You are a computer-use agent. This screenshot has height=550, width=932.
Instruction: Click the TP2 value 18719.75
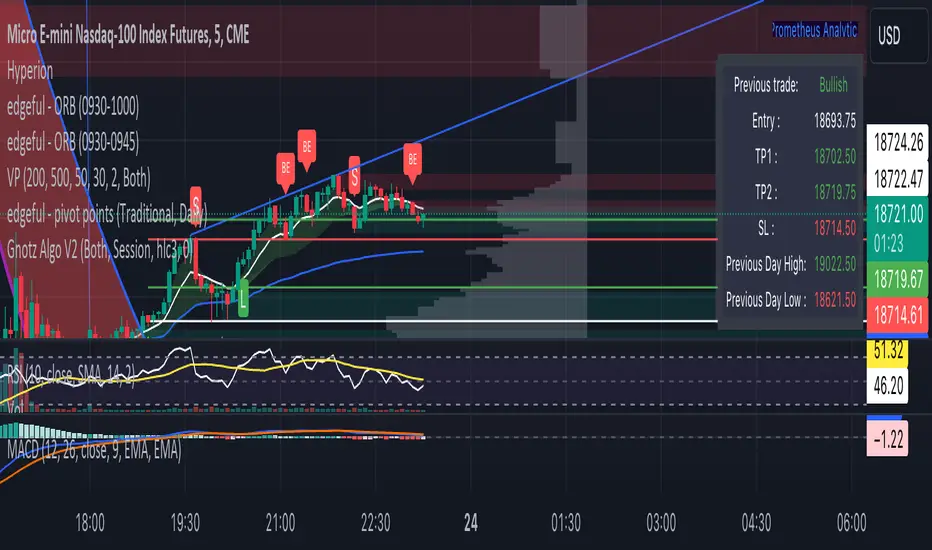pyautogui.click(x=835, y=192)
